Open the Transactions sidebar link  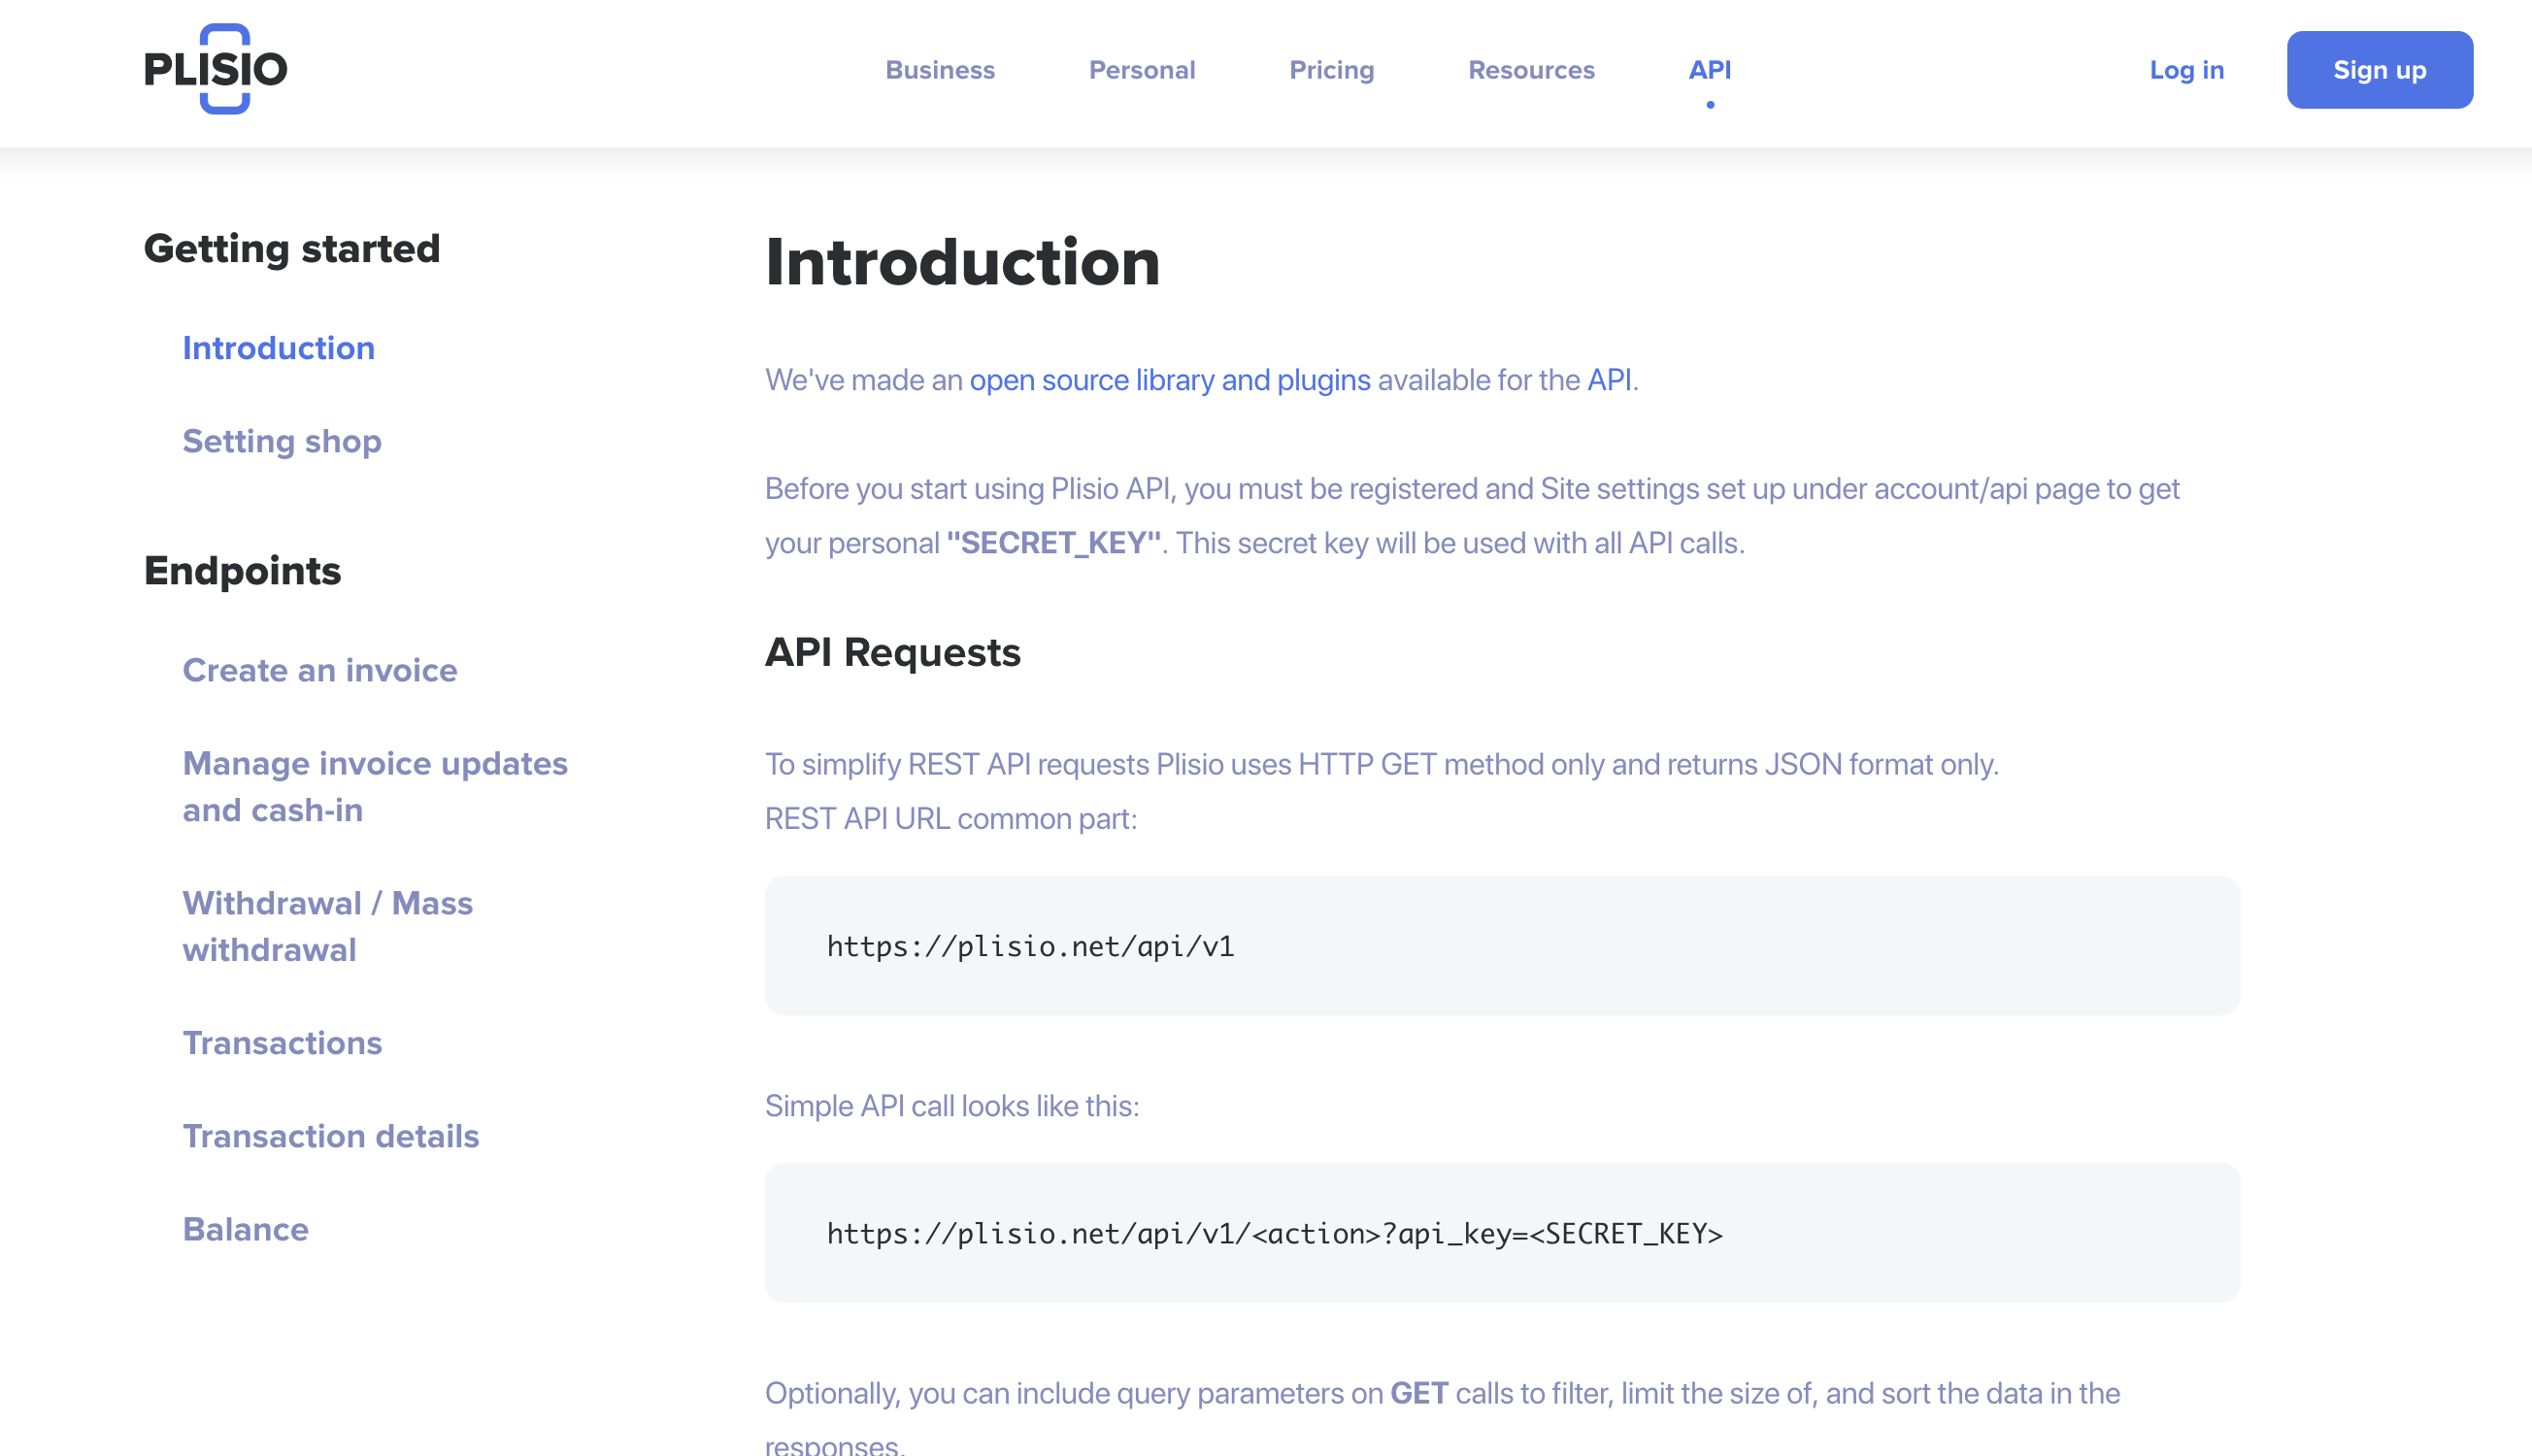point(283,1043)
